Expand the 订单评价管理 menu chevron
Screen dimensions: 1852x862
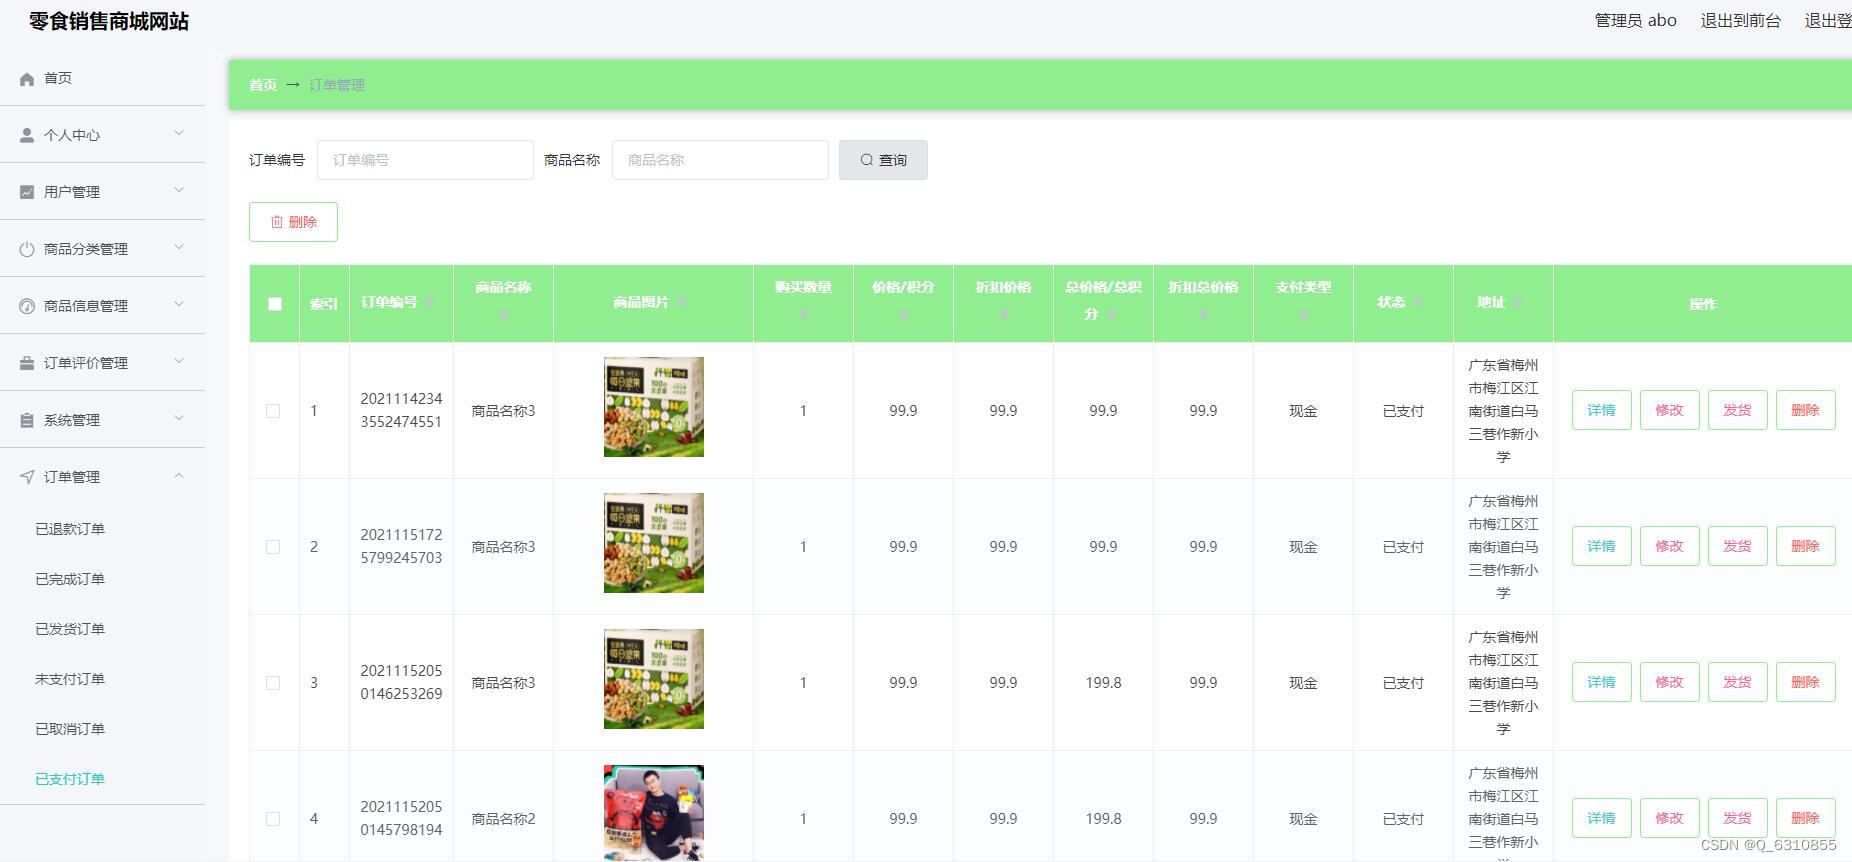tap(179, 361)
